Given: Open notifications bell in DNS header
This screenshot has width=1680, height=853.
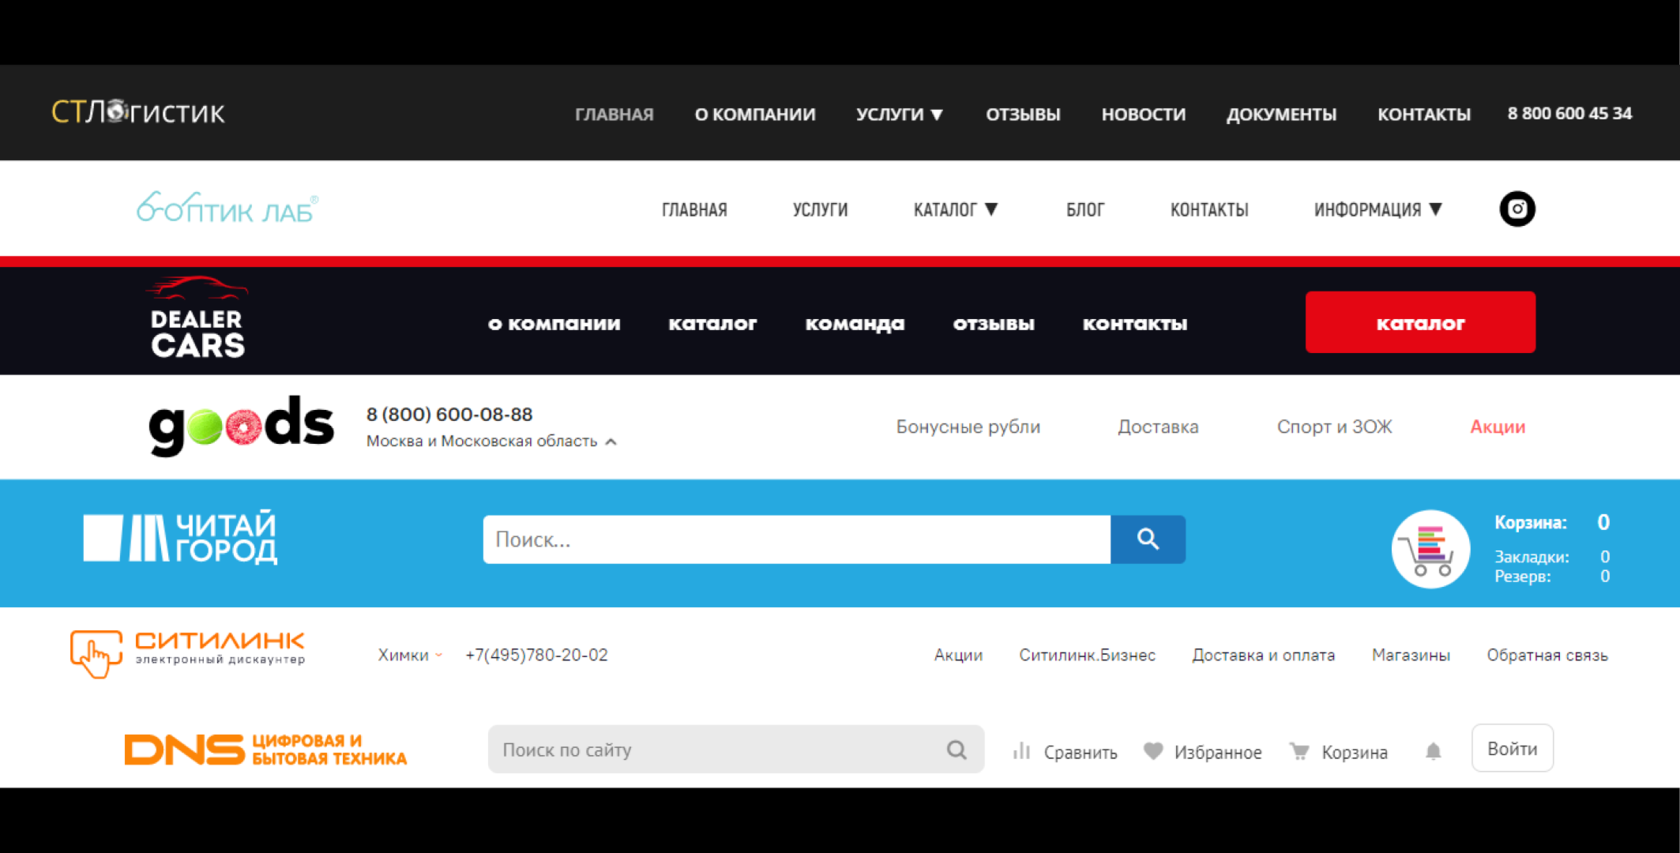Looking at the screenshot, I should click(1433, 751).
